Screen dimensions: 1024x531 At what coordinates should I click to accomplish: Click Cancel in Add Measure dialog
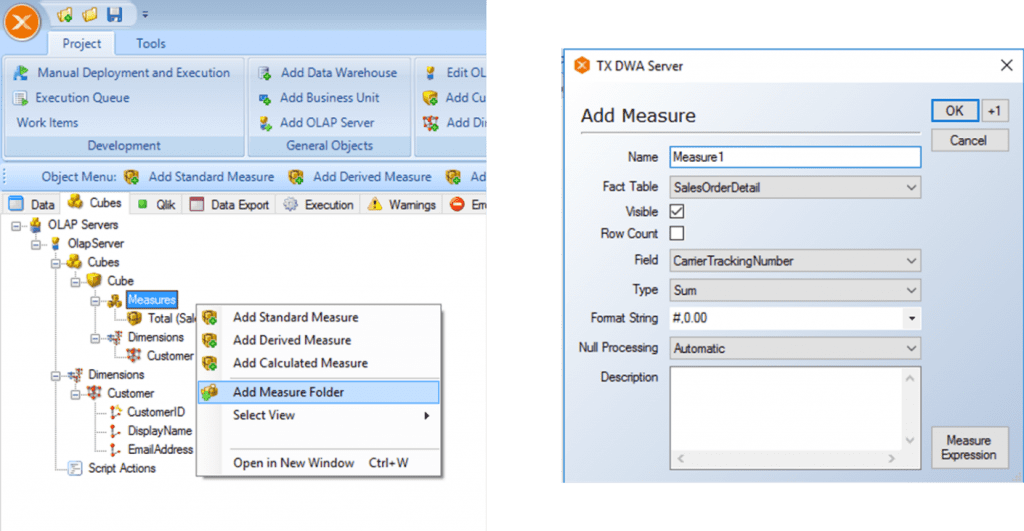[970, 140]
